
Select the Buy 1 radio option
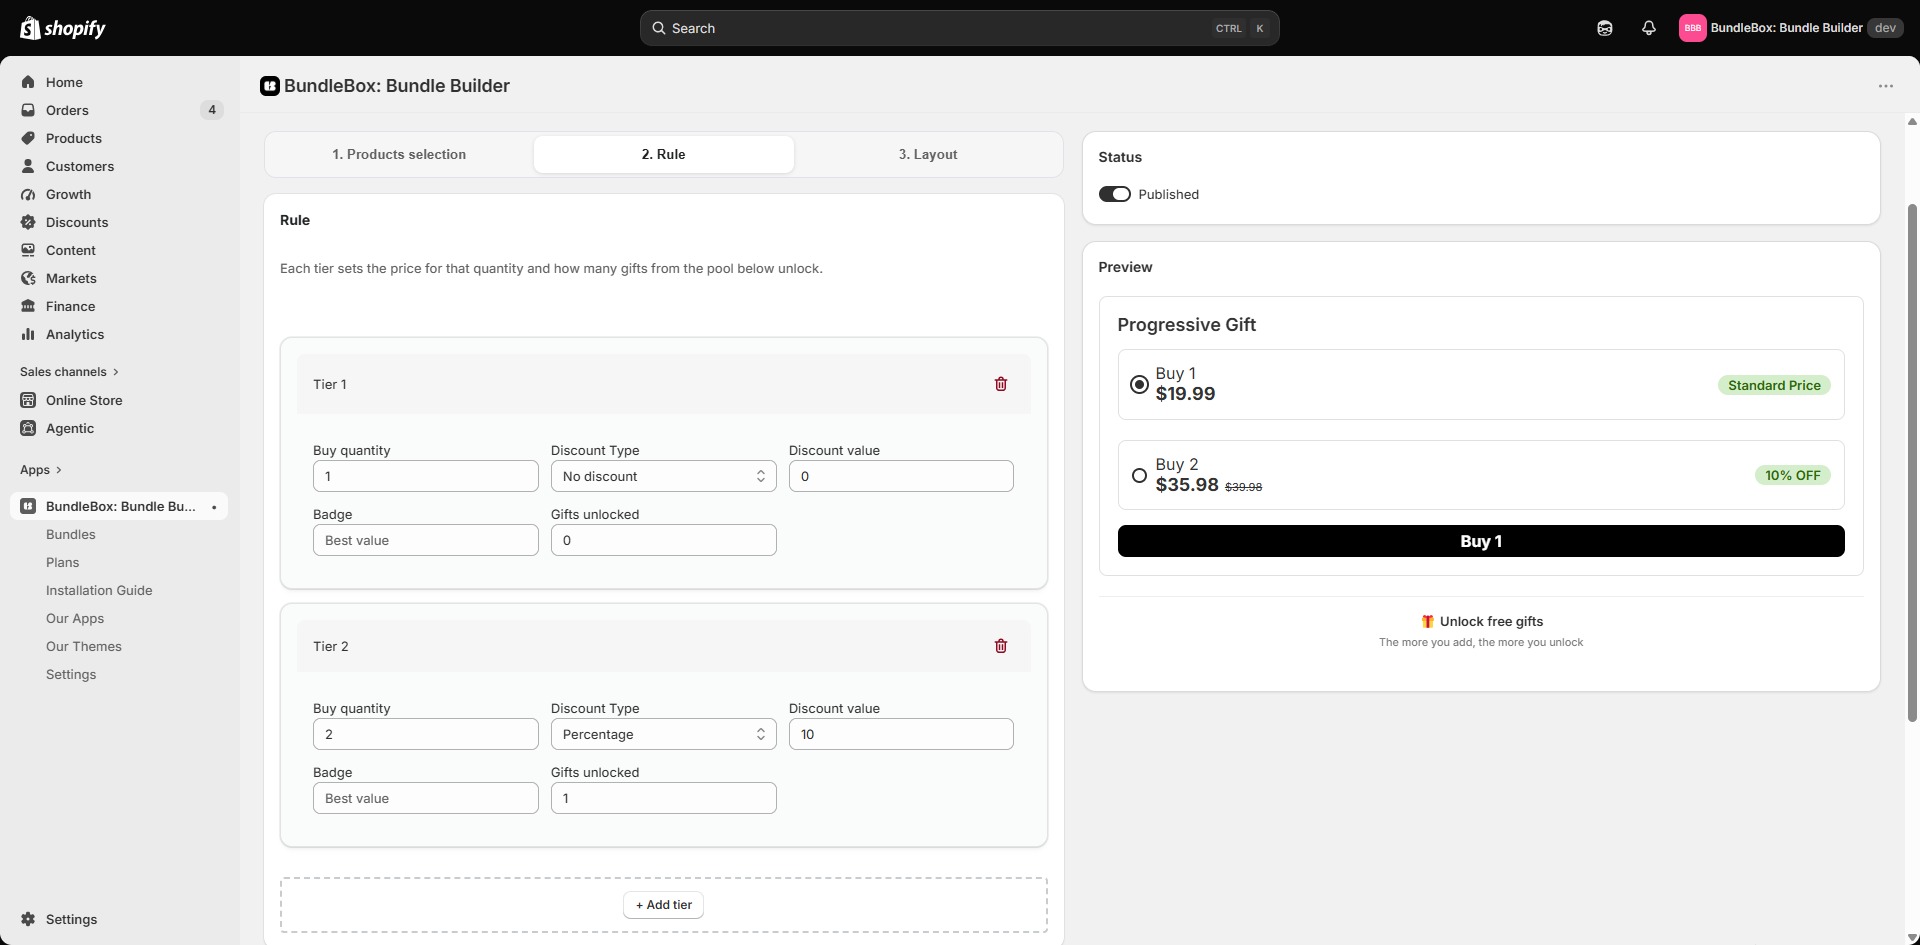pyautogui.click(x=1138, y=385)
